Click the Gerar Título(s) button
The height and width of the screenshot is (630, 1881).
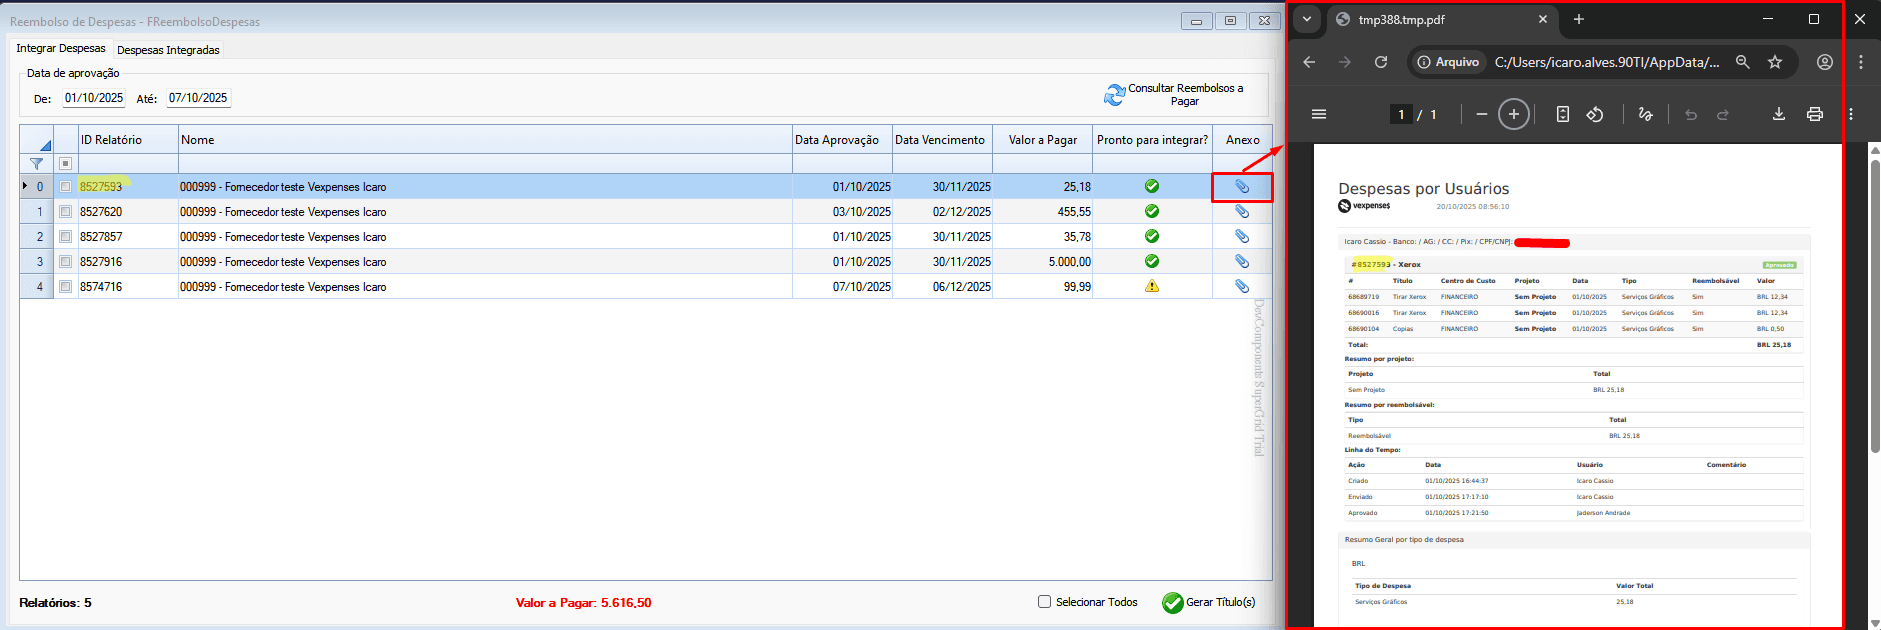pos(1208,602)
